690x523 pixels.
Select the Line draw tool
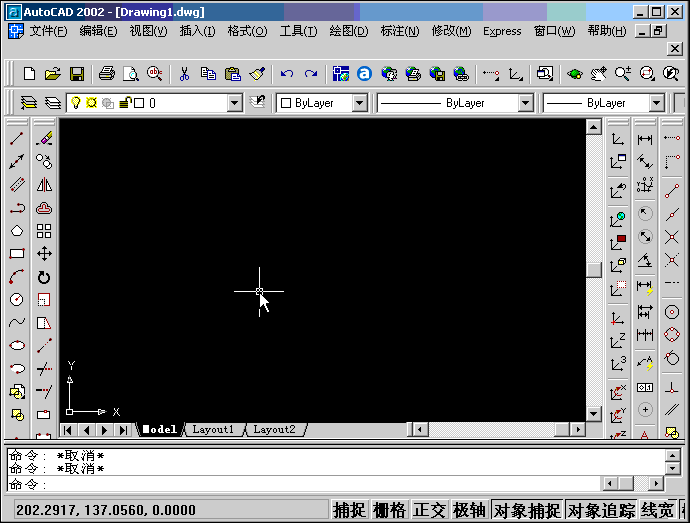17,138
